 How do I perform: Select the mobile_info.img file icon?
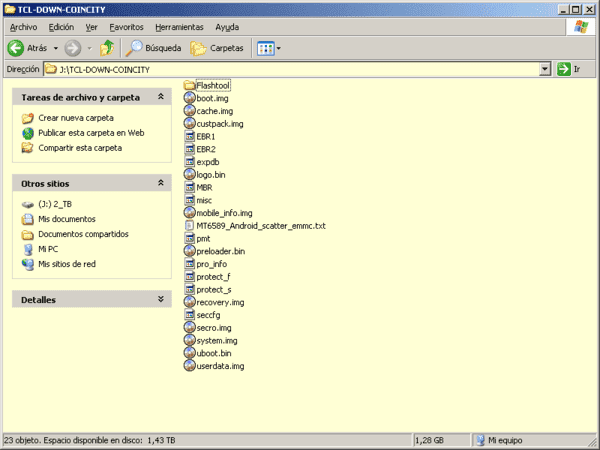click(189, 212)
